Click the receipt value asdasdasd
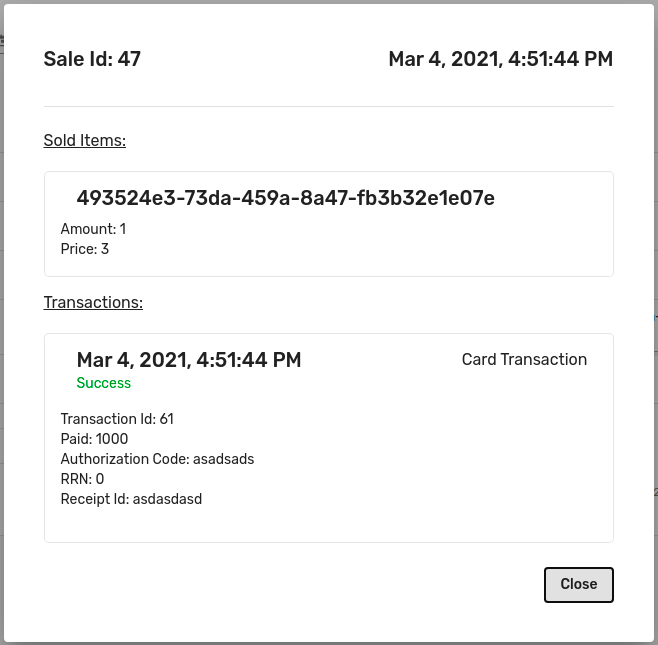This screenshot has width=658, height=645. [x=167, y=499]
